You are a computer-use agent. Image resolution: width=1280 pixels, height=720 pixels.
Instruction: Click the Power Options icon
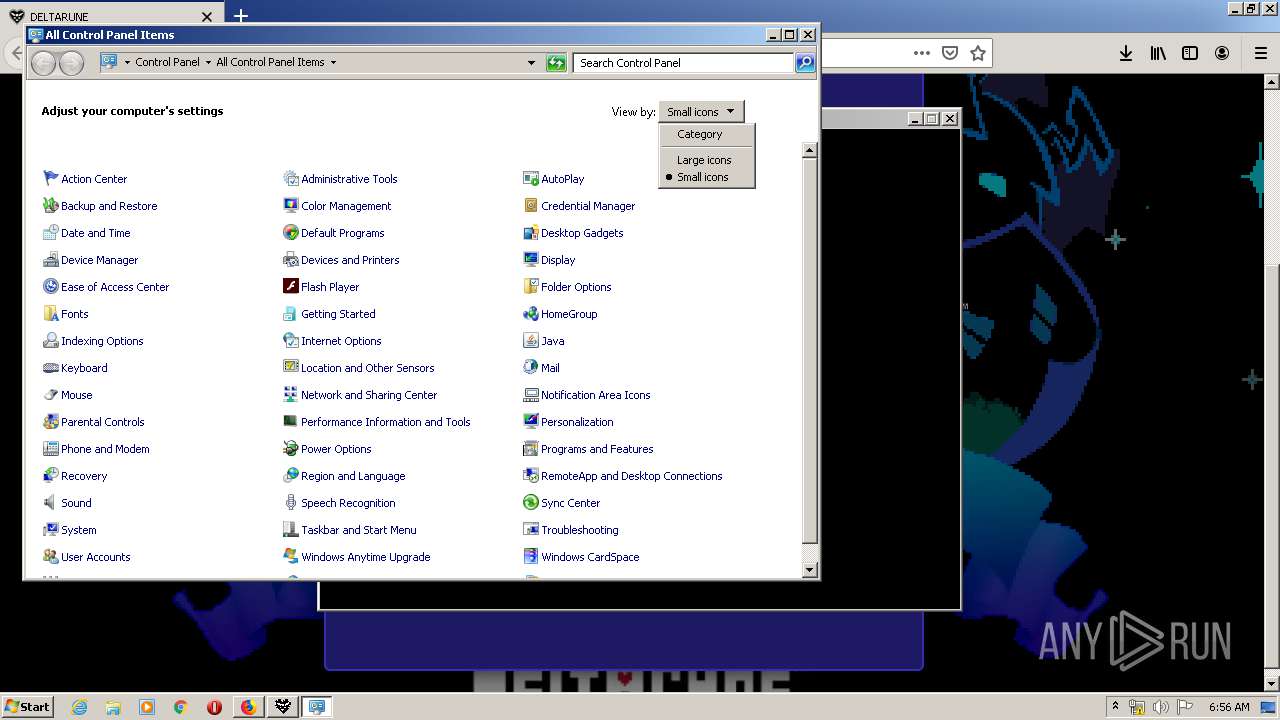[x=291, y=448]
